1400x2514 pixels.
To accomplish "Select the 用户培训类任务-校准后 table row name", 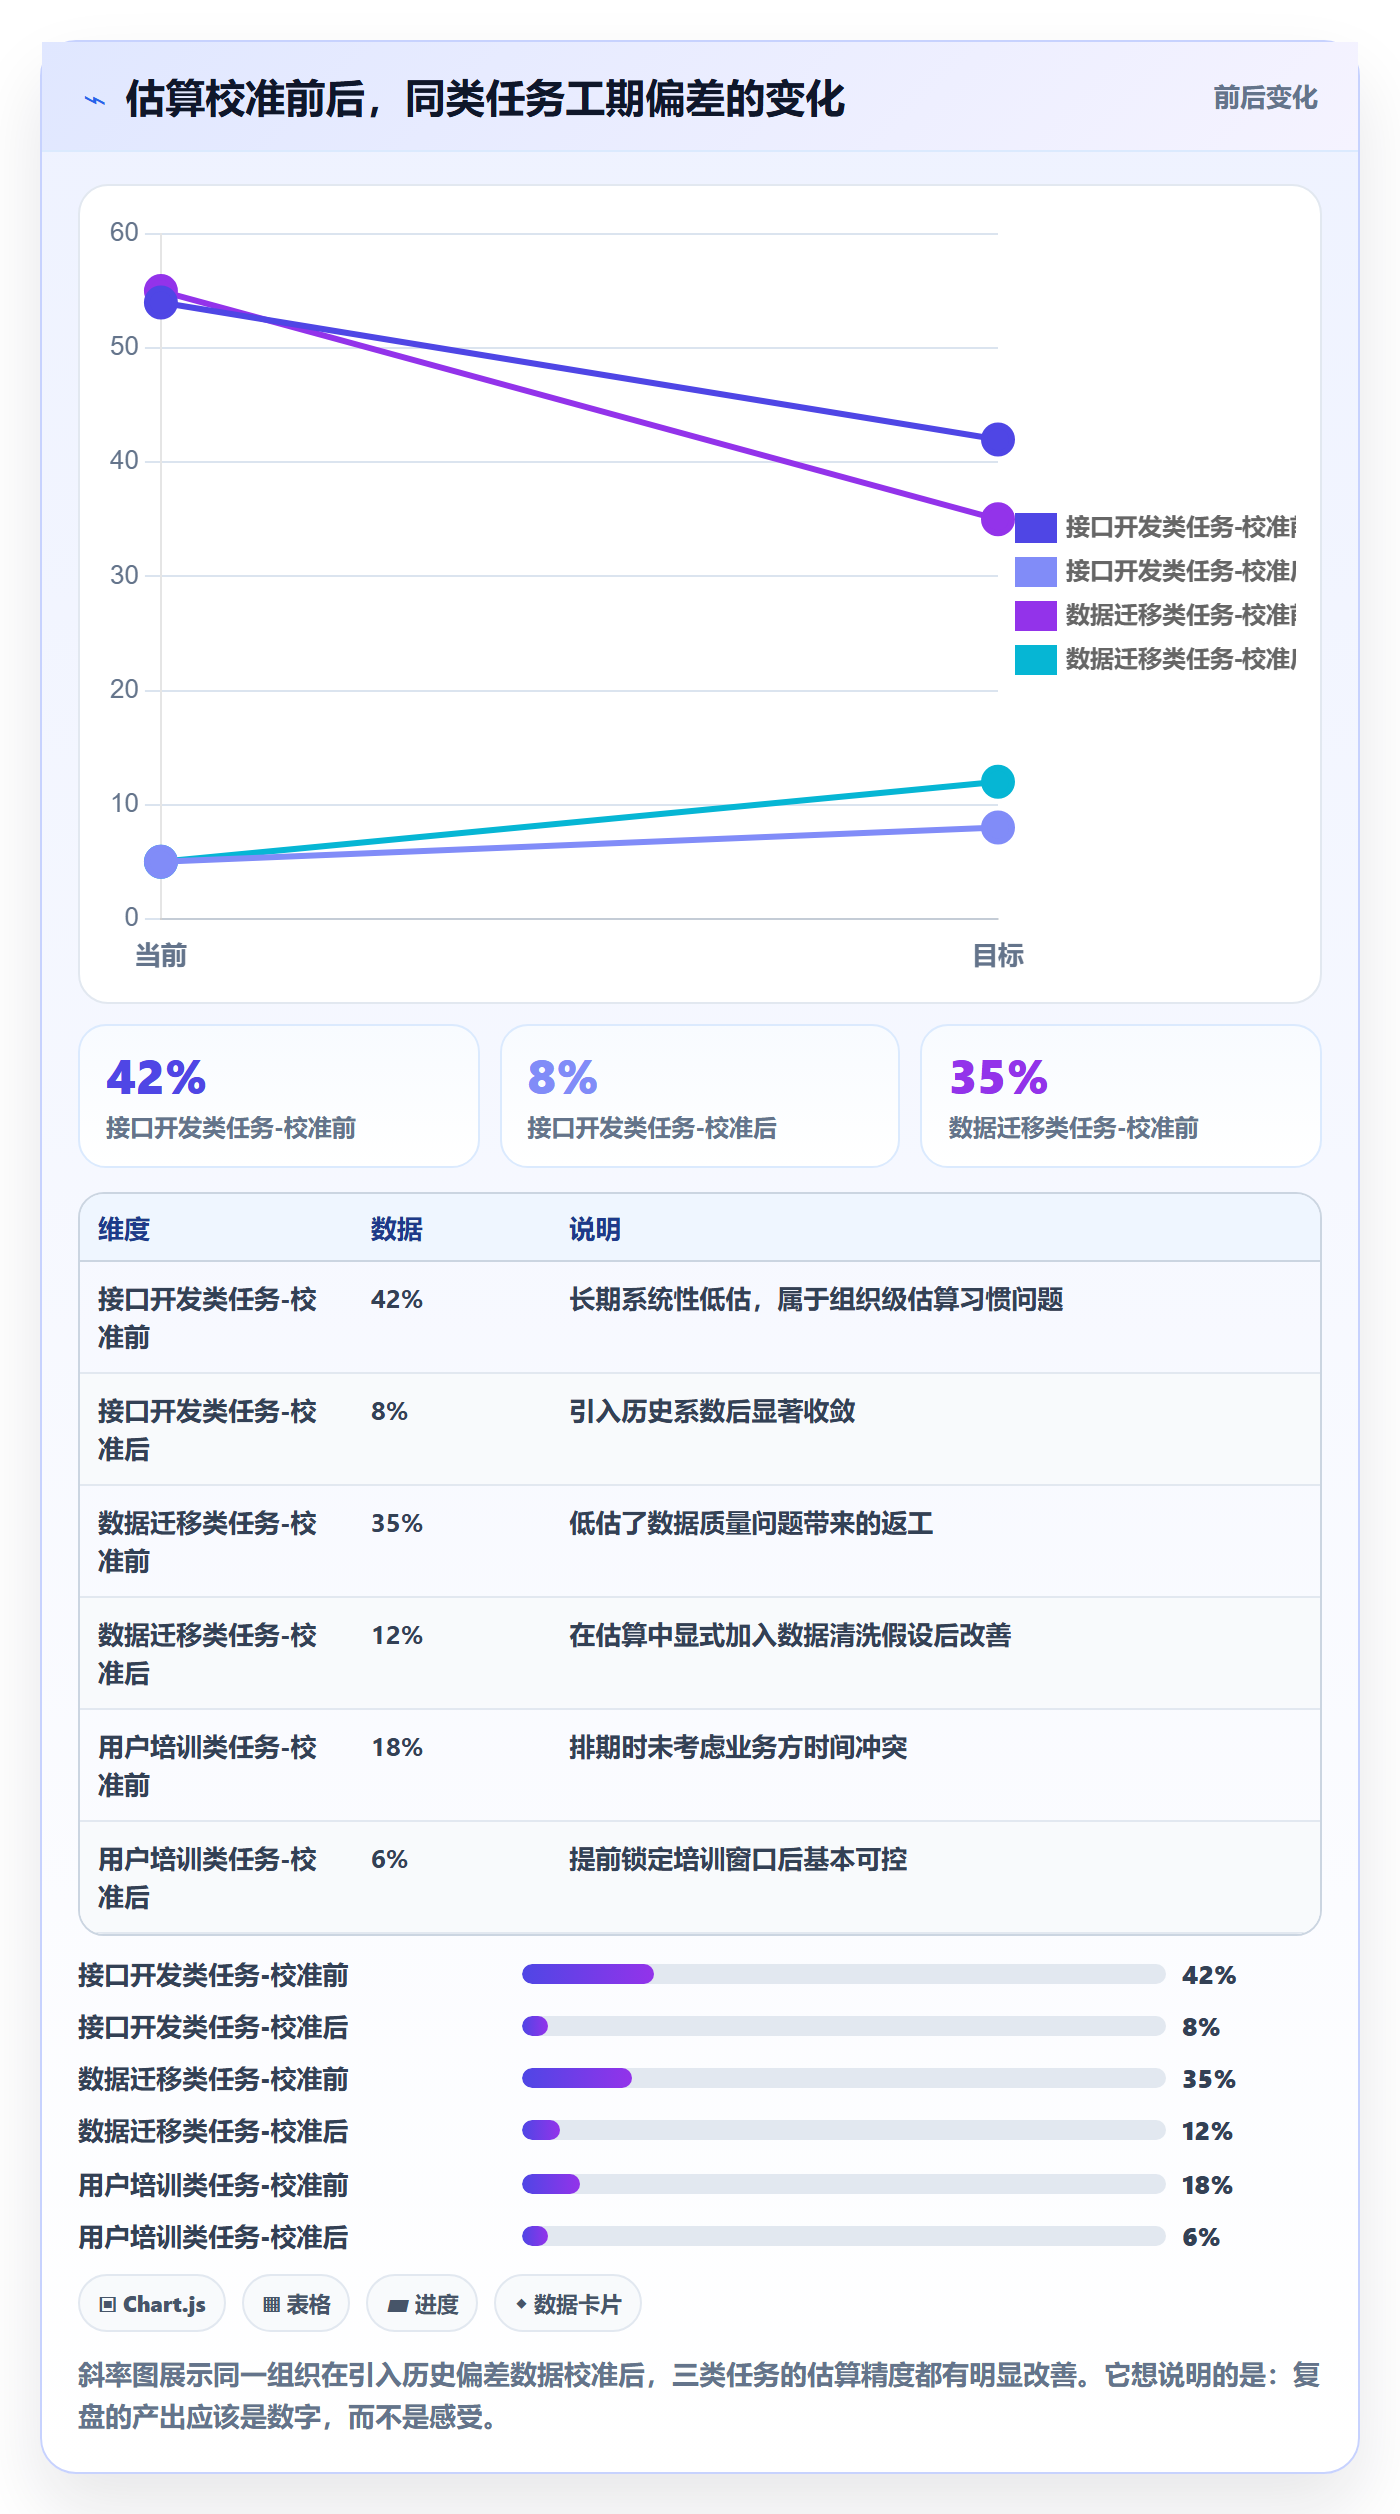I will [207, 1878].
